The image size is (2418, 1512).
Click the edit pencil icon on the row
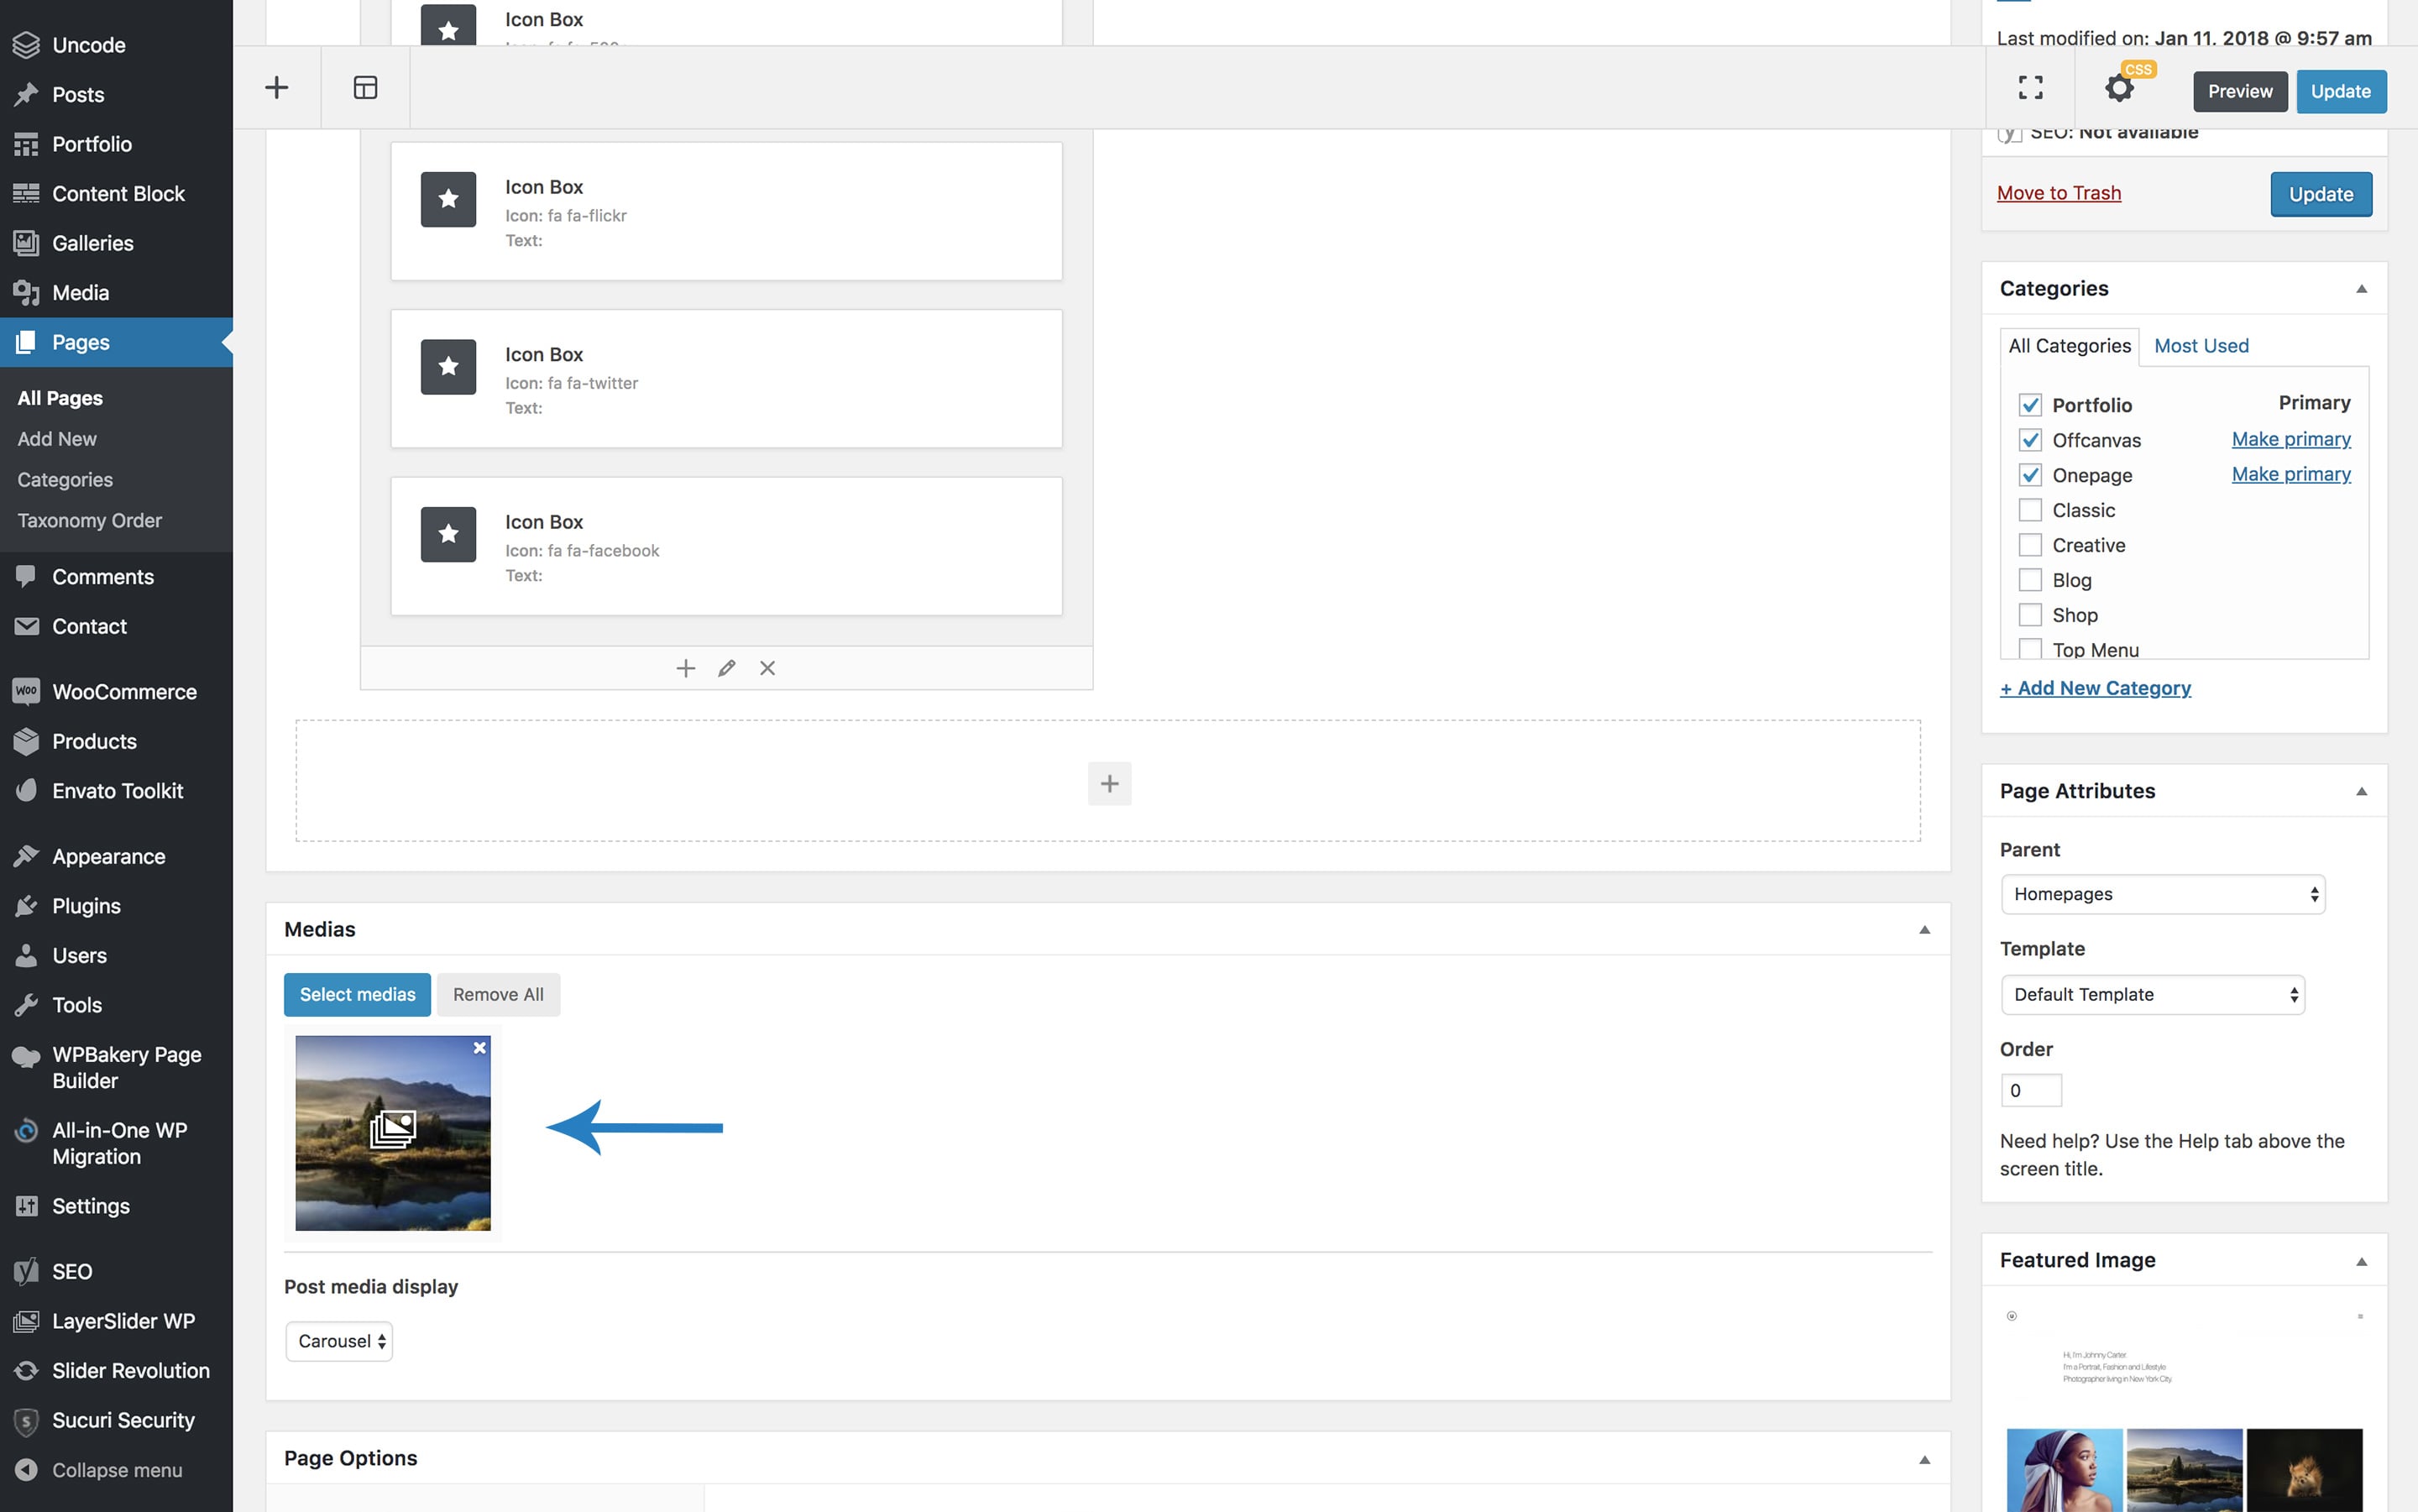coord(726,667)
